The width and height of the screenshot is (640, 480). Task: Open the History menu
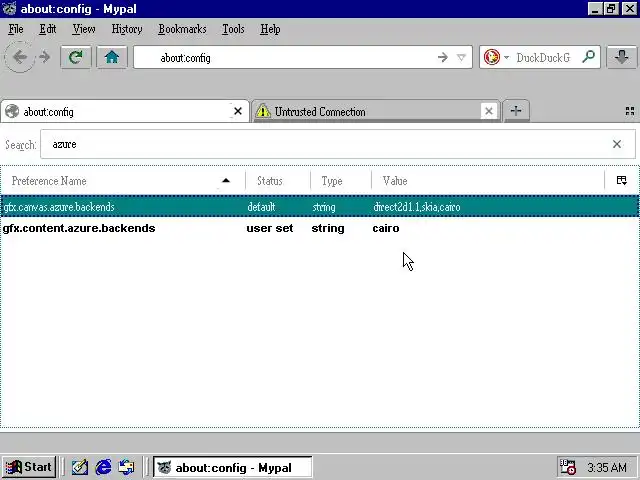coord(127,29)
